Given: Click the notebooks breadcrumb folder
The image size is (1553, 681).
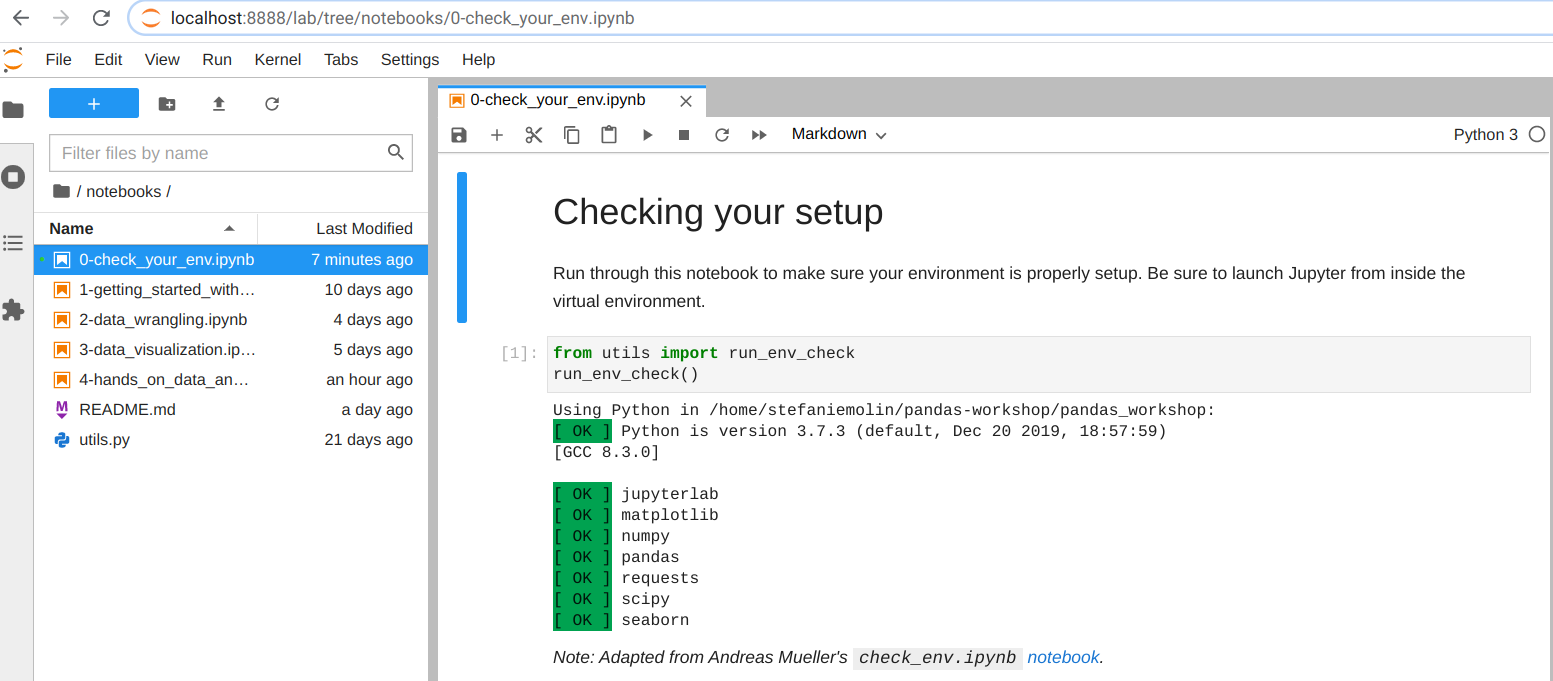Looking at the screenshot, I should coord(124,191).
